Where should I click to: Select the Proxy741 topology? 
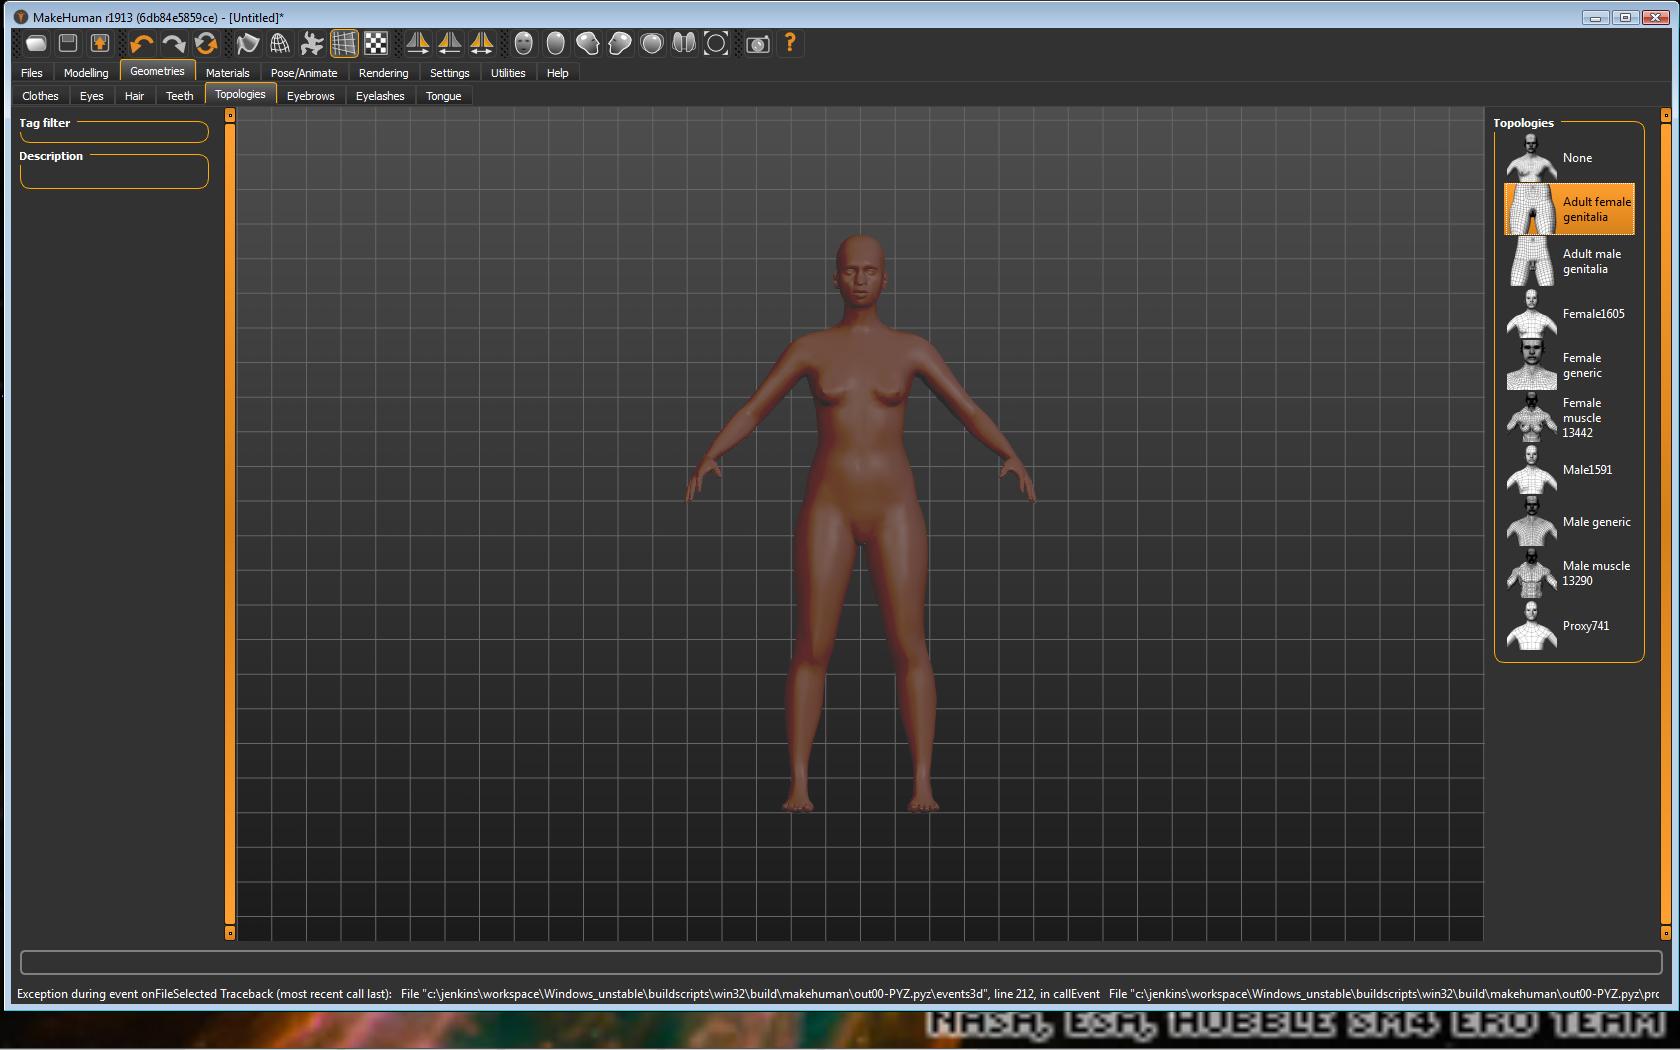pos(1569,625)
